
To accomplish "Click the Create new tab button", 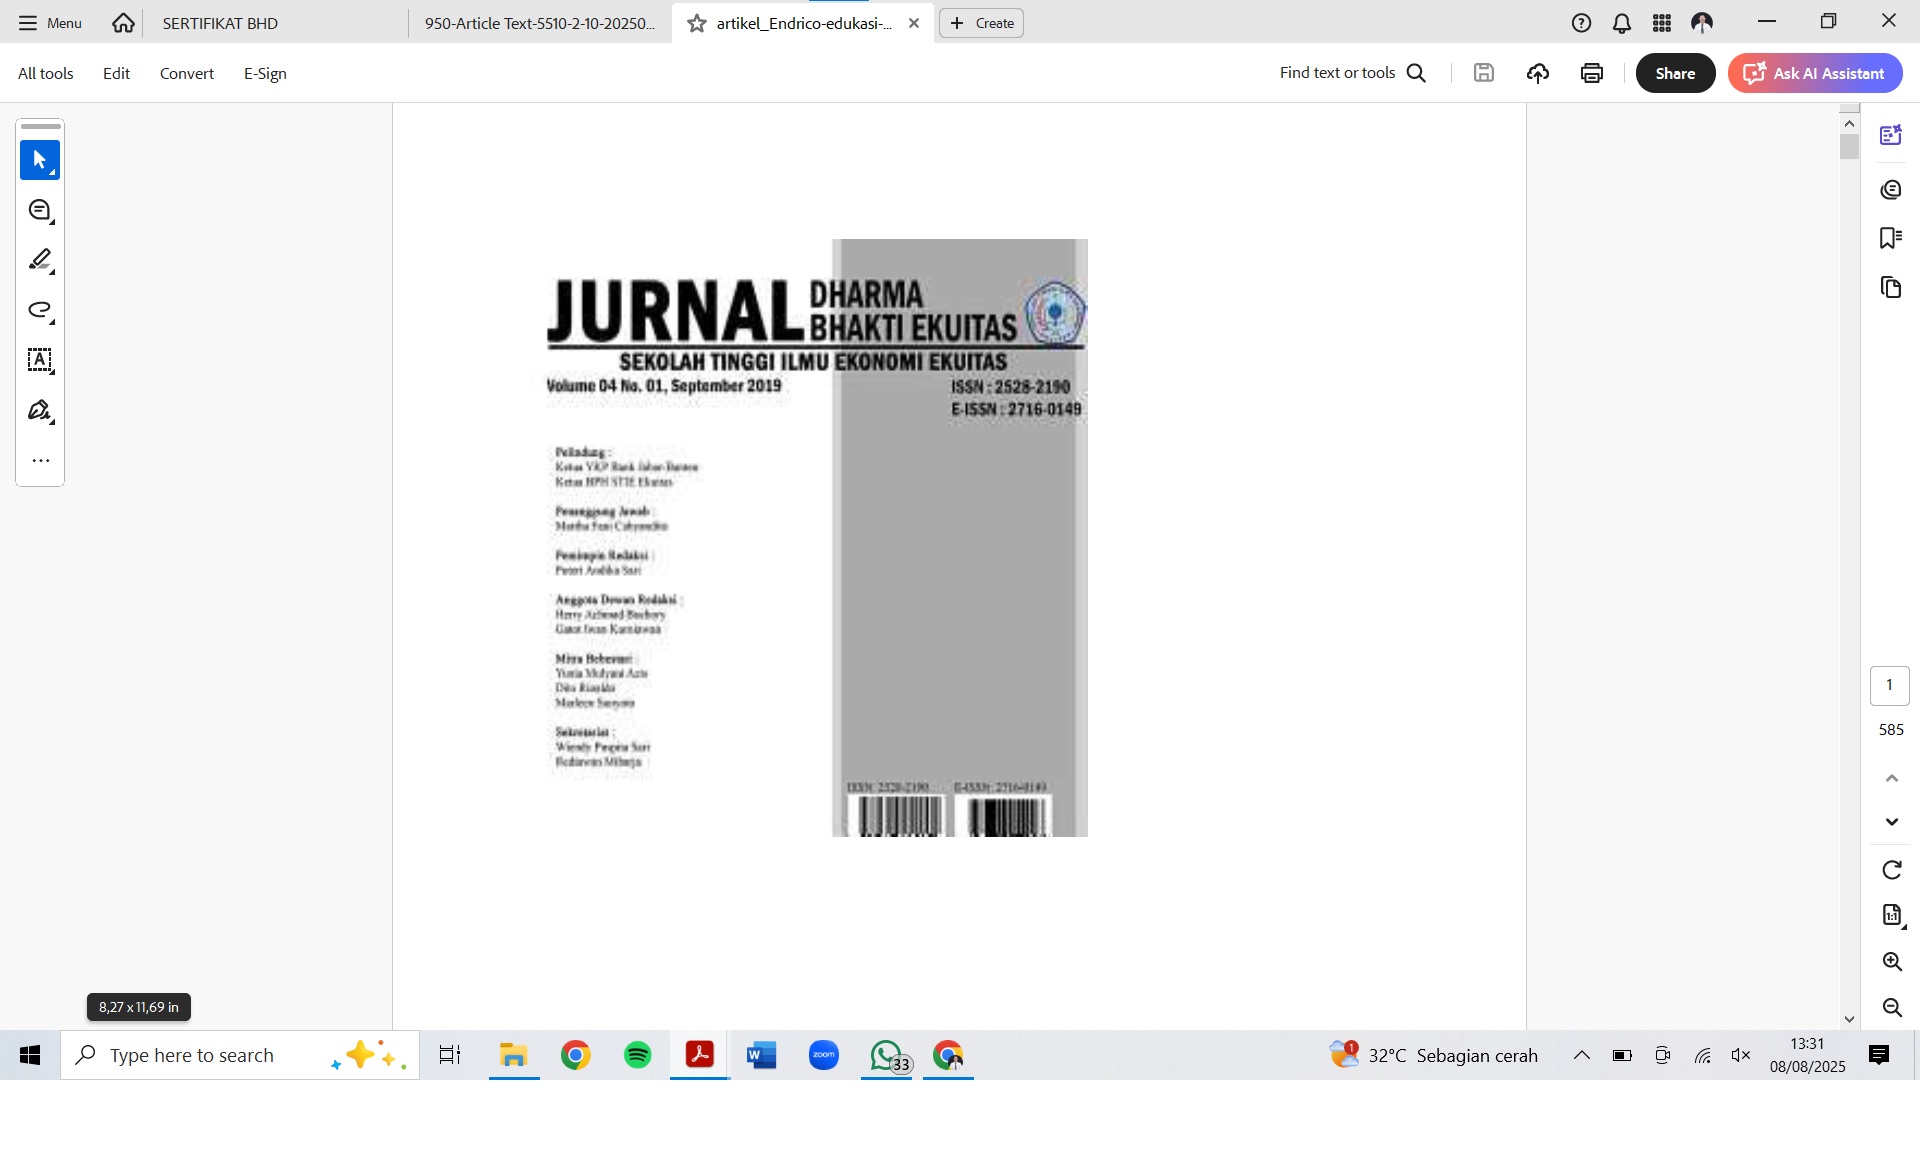I will (981, 23).
